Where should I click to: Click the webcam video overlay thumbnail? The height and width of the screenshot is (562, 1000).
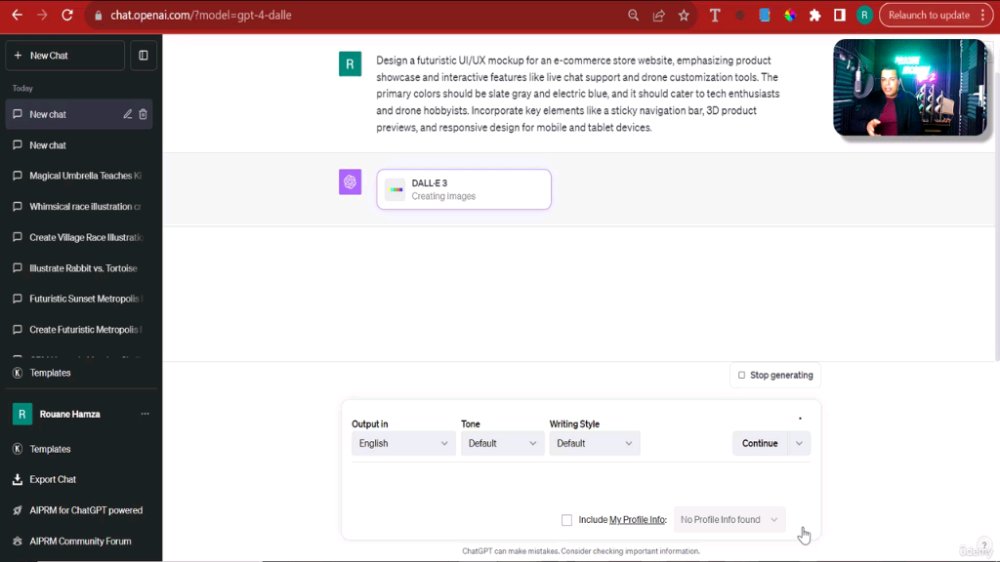point(910,87)
